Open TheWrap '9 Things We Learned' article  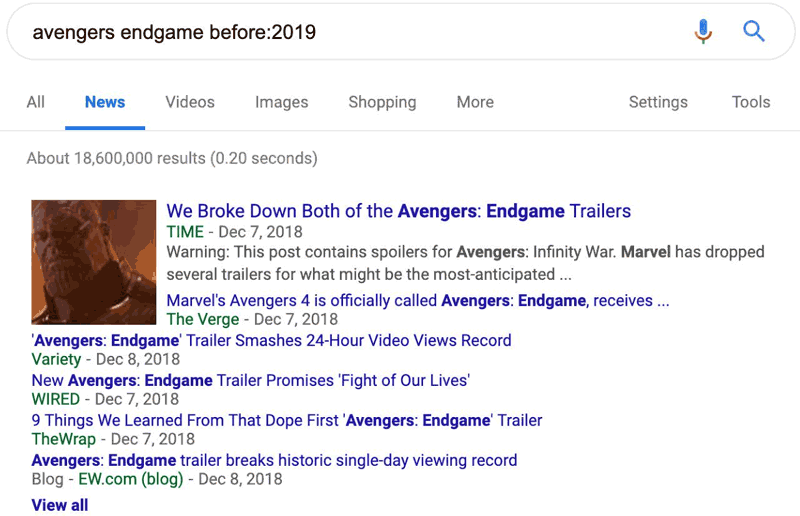pyautogui.click(x=286, y=420)
